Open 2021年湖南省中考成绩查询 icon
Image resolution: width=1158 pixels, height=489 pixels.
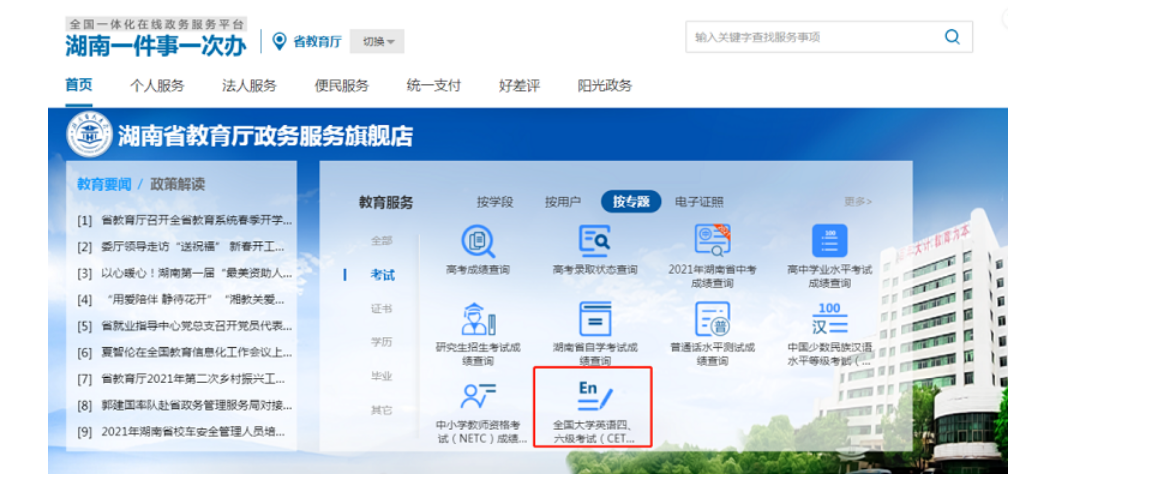point(712,240)
